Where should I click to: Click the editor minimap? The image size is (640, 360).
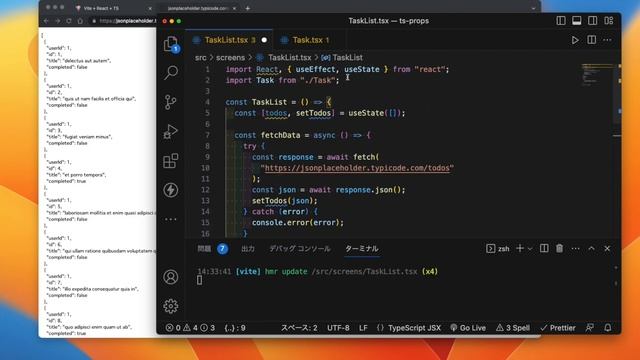[597, 74]
